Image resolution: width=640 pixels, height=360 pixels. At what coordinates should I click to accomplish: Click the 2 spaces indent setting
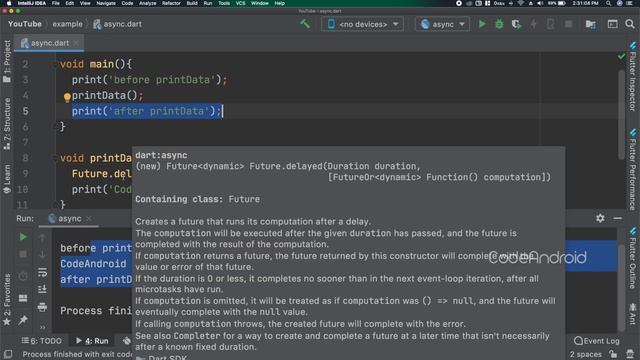[x=586, y=354]
